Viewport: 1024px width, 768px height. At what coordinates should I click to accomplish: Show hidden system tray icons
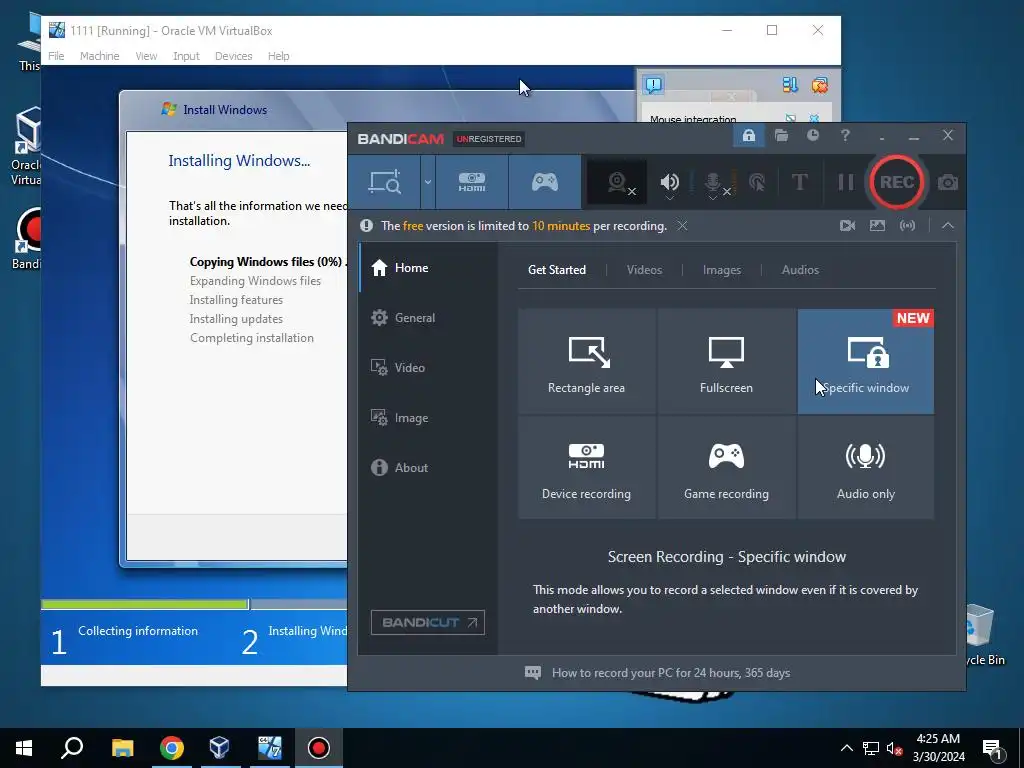[846, 748]
